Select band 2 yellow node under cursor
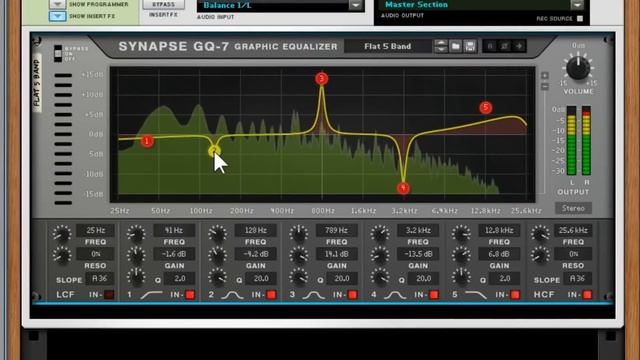Viewport: 640px width, 360px height. point(214,151)
